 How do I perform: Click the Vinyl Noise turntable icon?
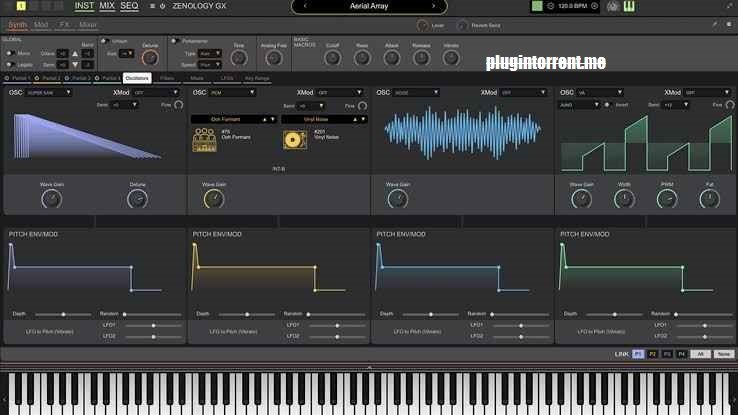click(x=295, y=140)
